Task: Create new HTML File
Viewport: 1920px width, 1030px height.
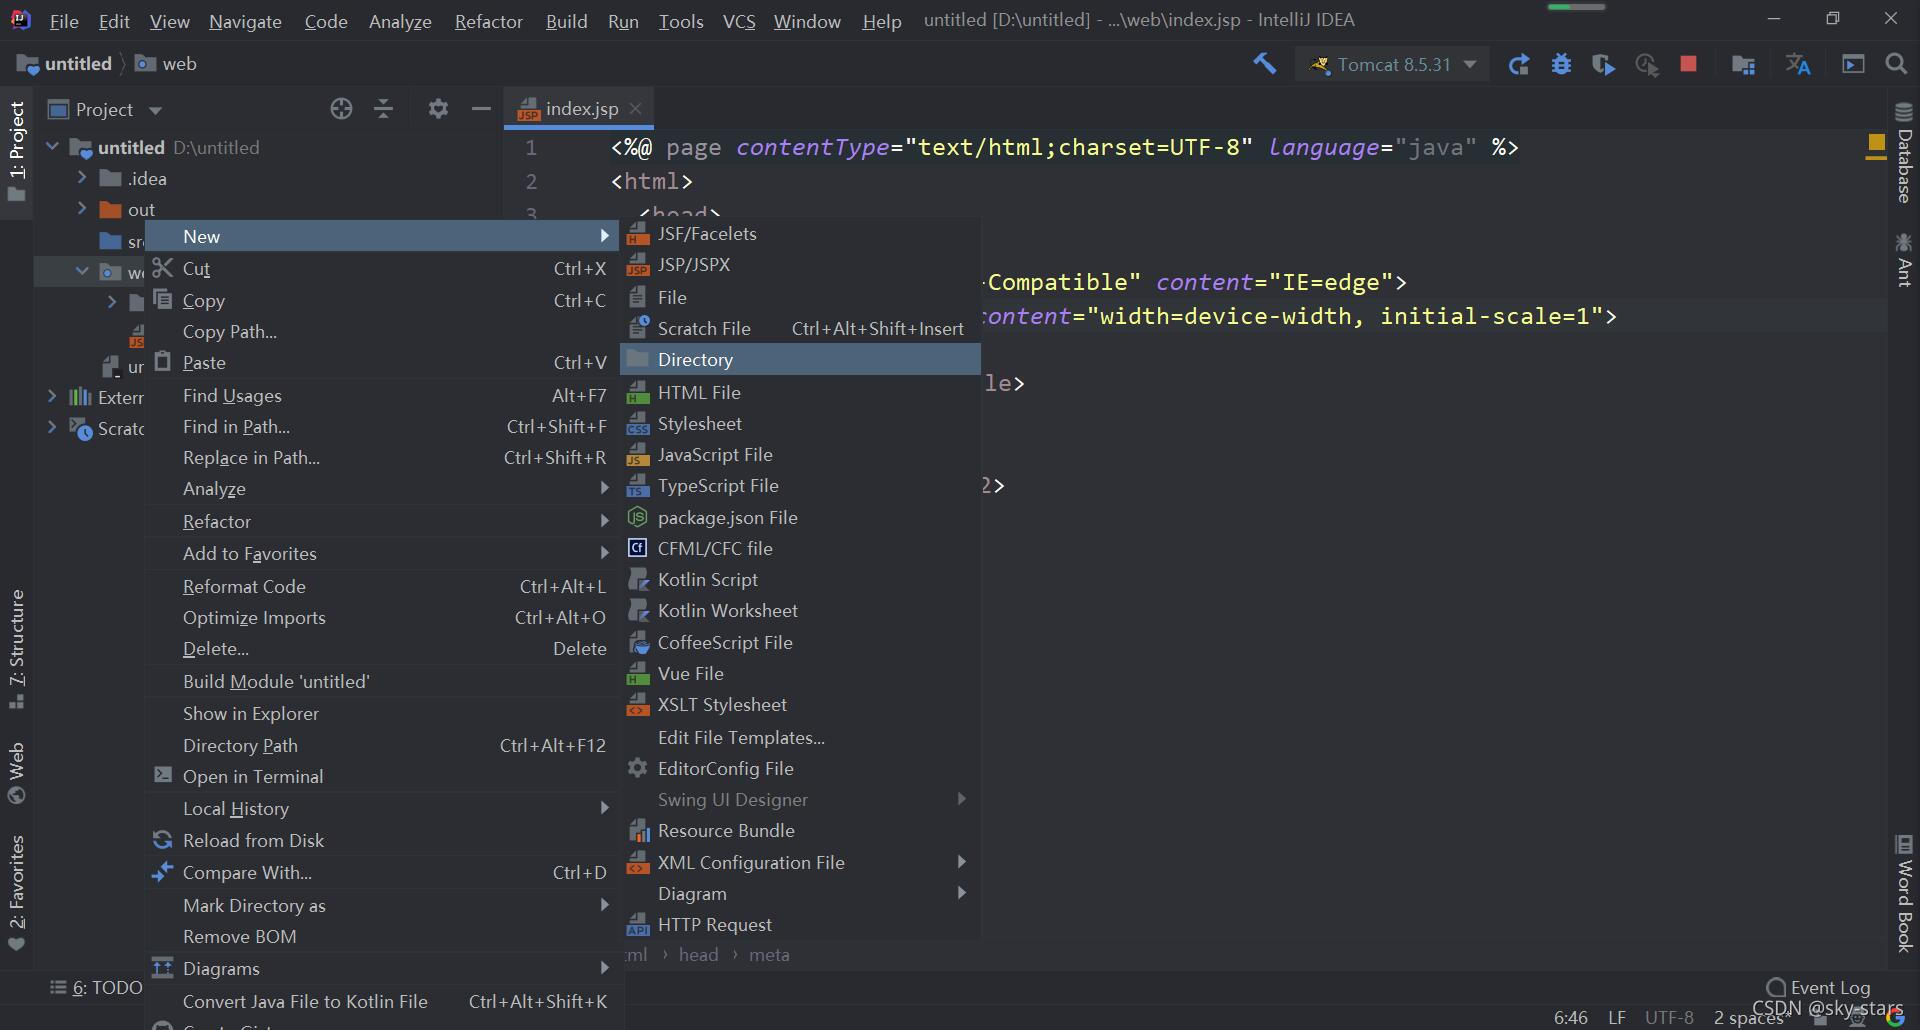Action: coord(800,392)
